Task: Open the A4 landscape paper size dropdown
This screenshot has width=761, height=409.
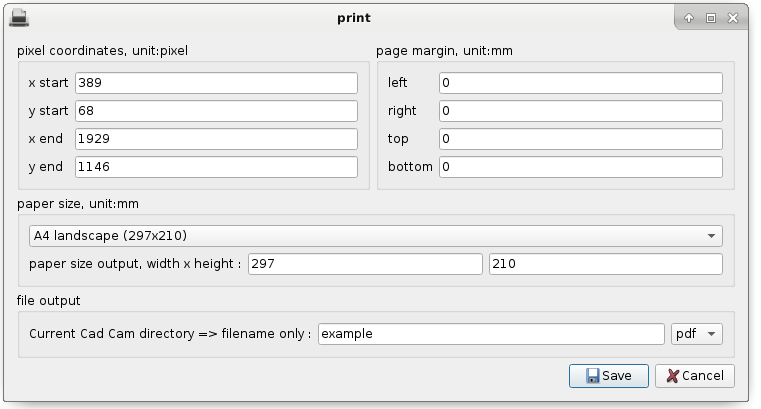Action: 376,236
